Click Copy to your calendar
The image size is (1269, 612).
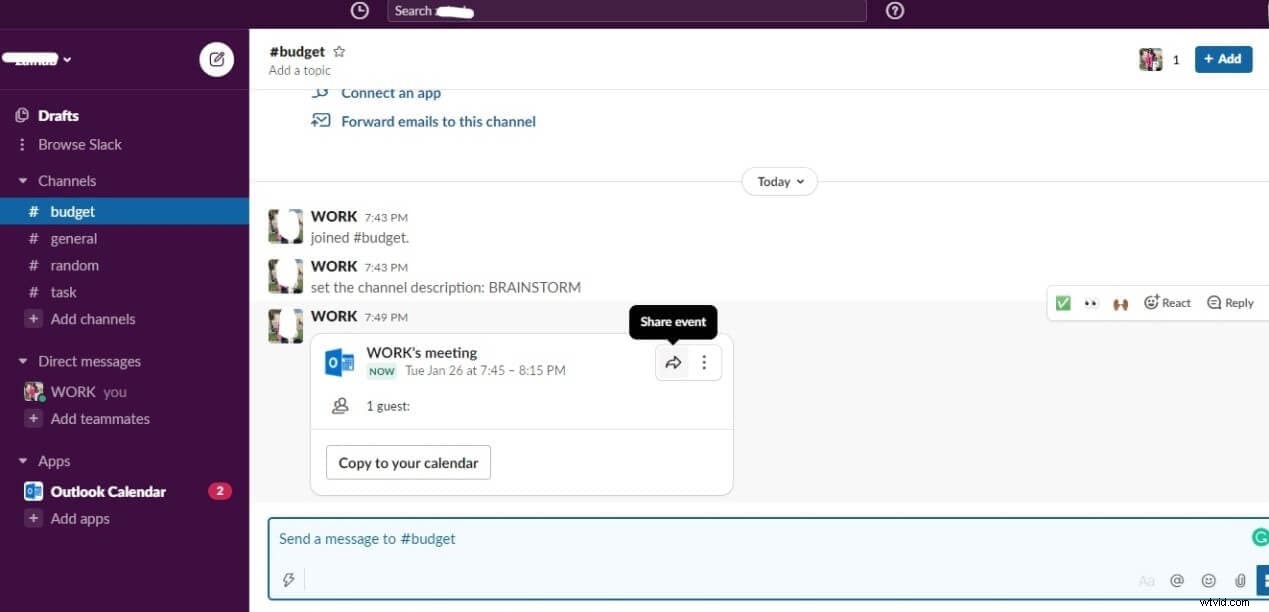pyautogui.click(x=407, y=462)
